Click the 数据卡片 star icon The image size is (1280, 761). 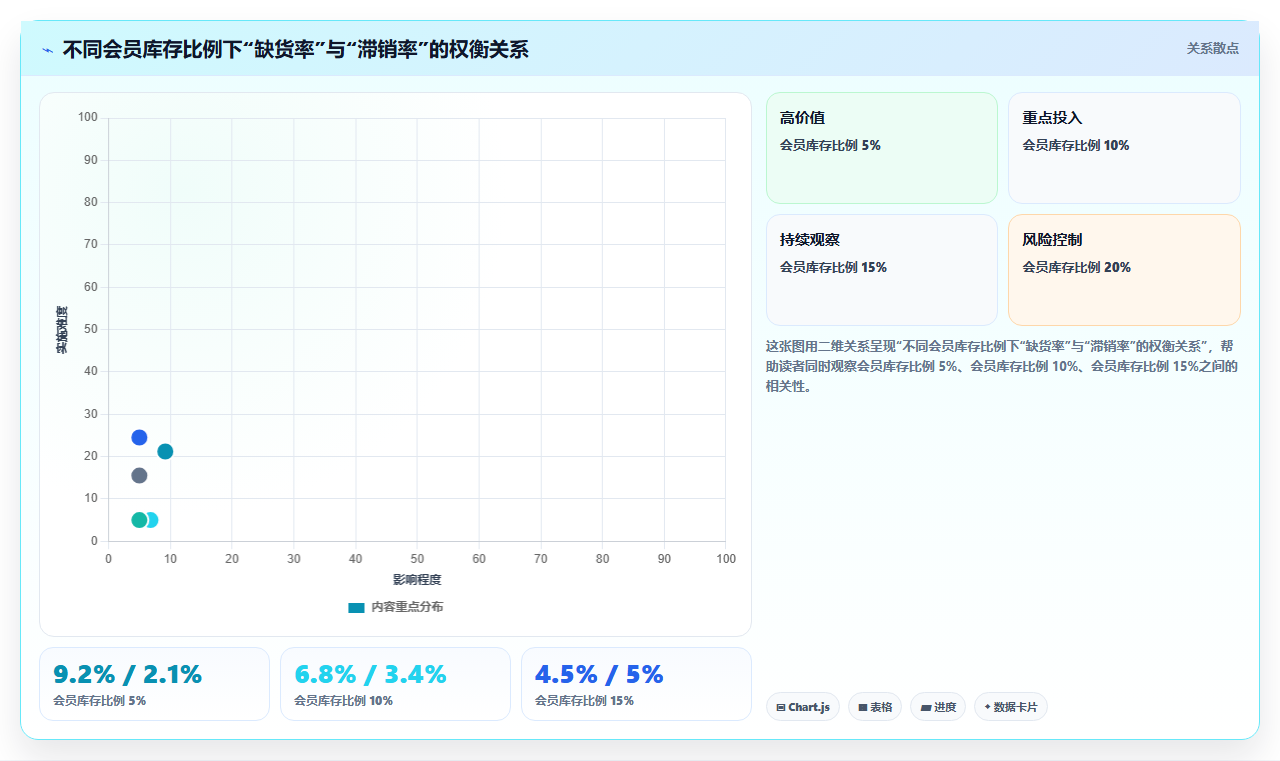(x=987, y=707)
